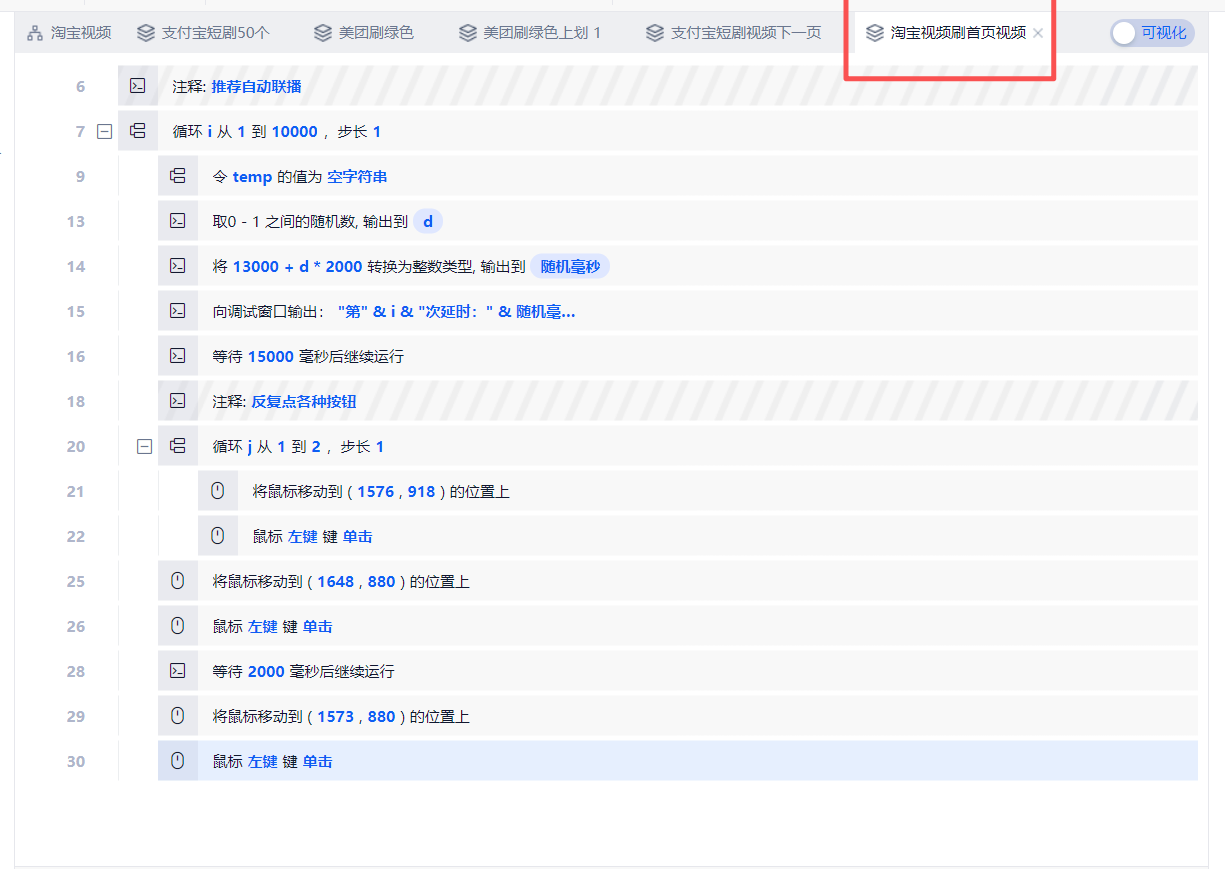Click the variable name temp
Screen dimensions: 1225x869
(252, 176)
